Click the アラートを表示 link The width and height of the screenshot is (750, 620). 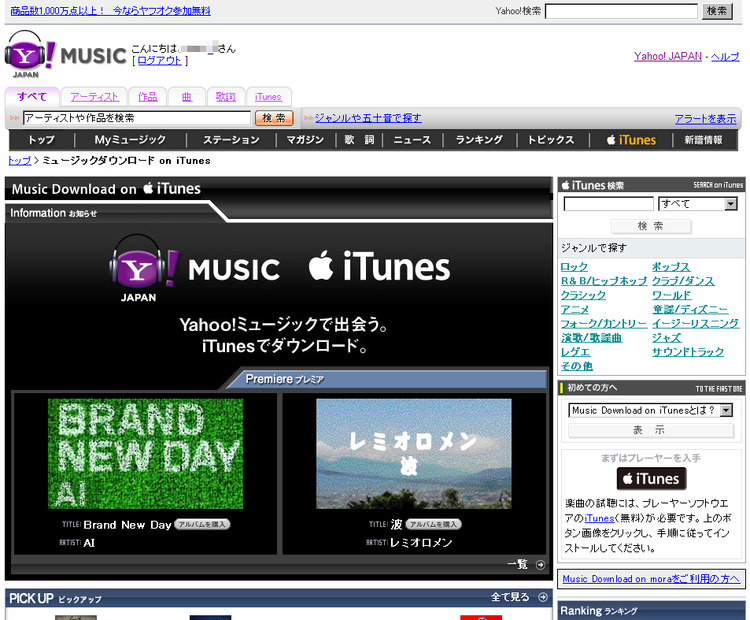coord(705,119)
